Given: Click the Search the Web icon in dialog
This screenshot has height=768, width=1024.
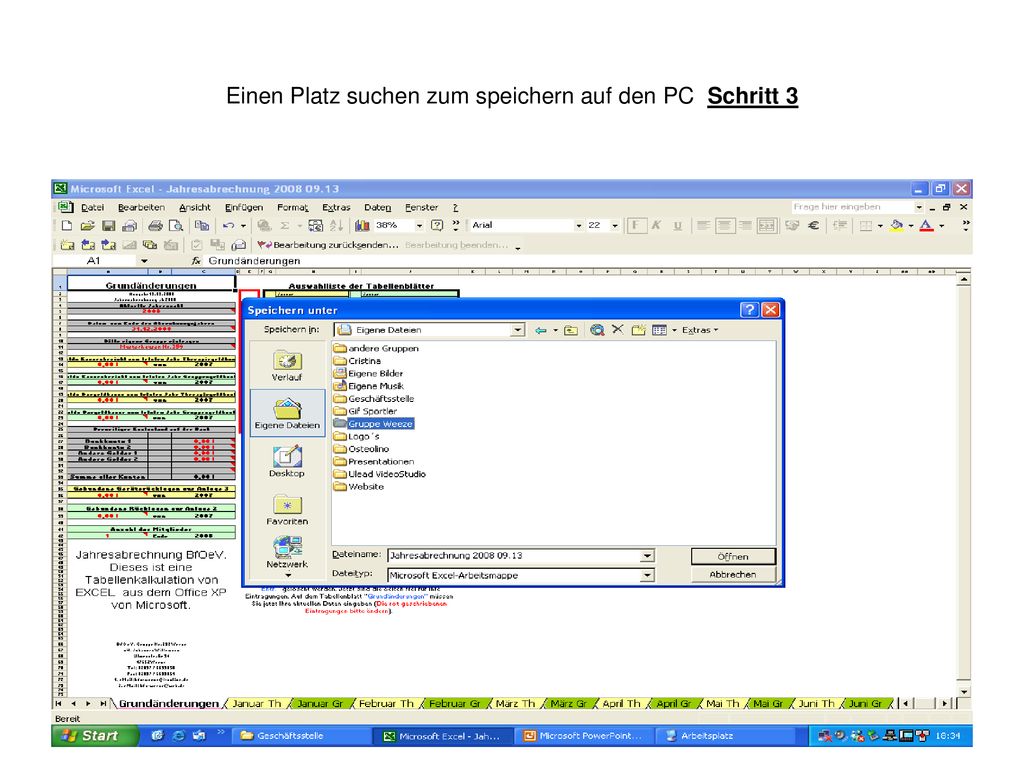Looking at the screenshot, I should pyautogui.click(x=596, y=330).
